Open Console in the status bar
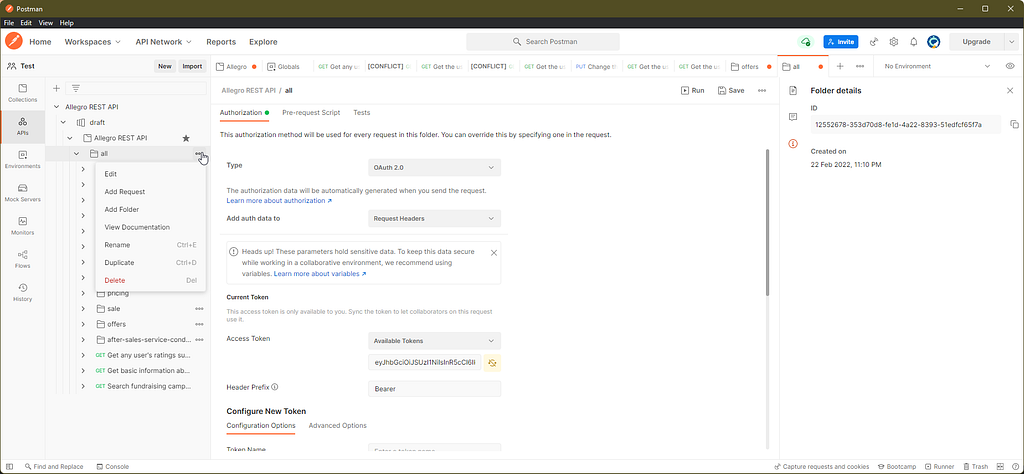The image size is (1024, 474). tap(113, 467)
